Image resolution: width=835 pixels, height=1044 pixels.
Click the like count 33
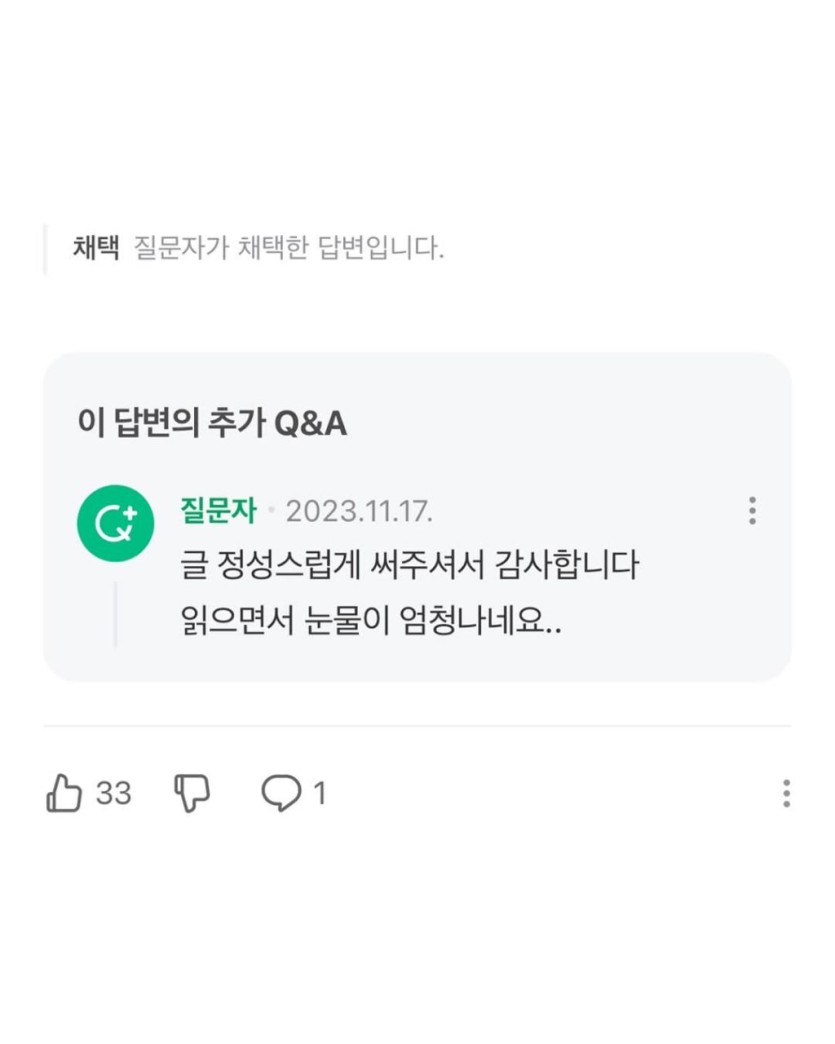pyautogui.click(x=114, y=794)
